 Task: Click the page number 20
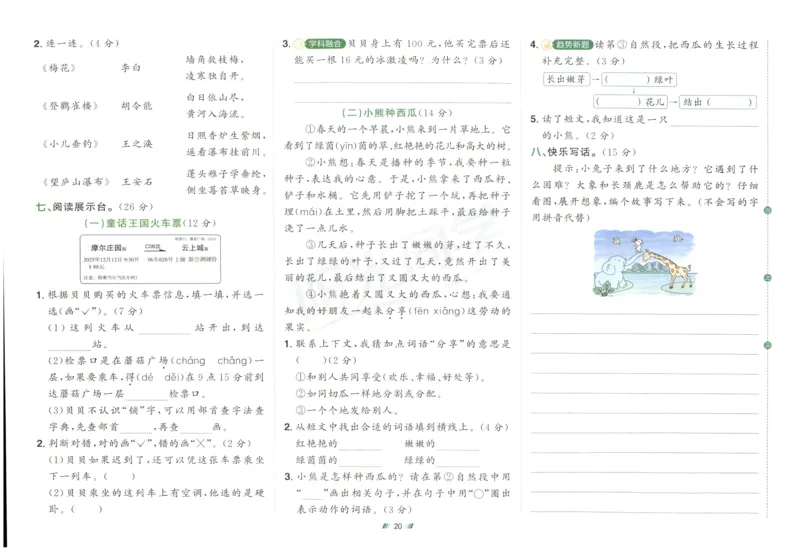[398, 526]
